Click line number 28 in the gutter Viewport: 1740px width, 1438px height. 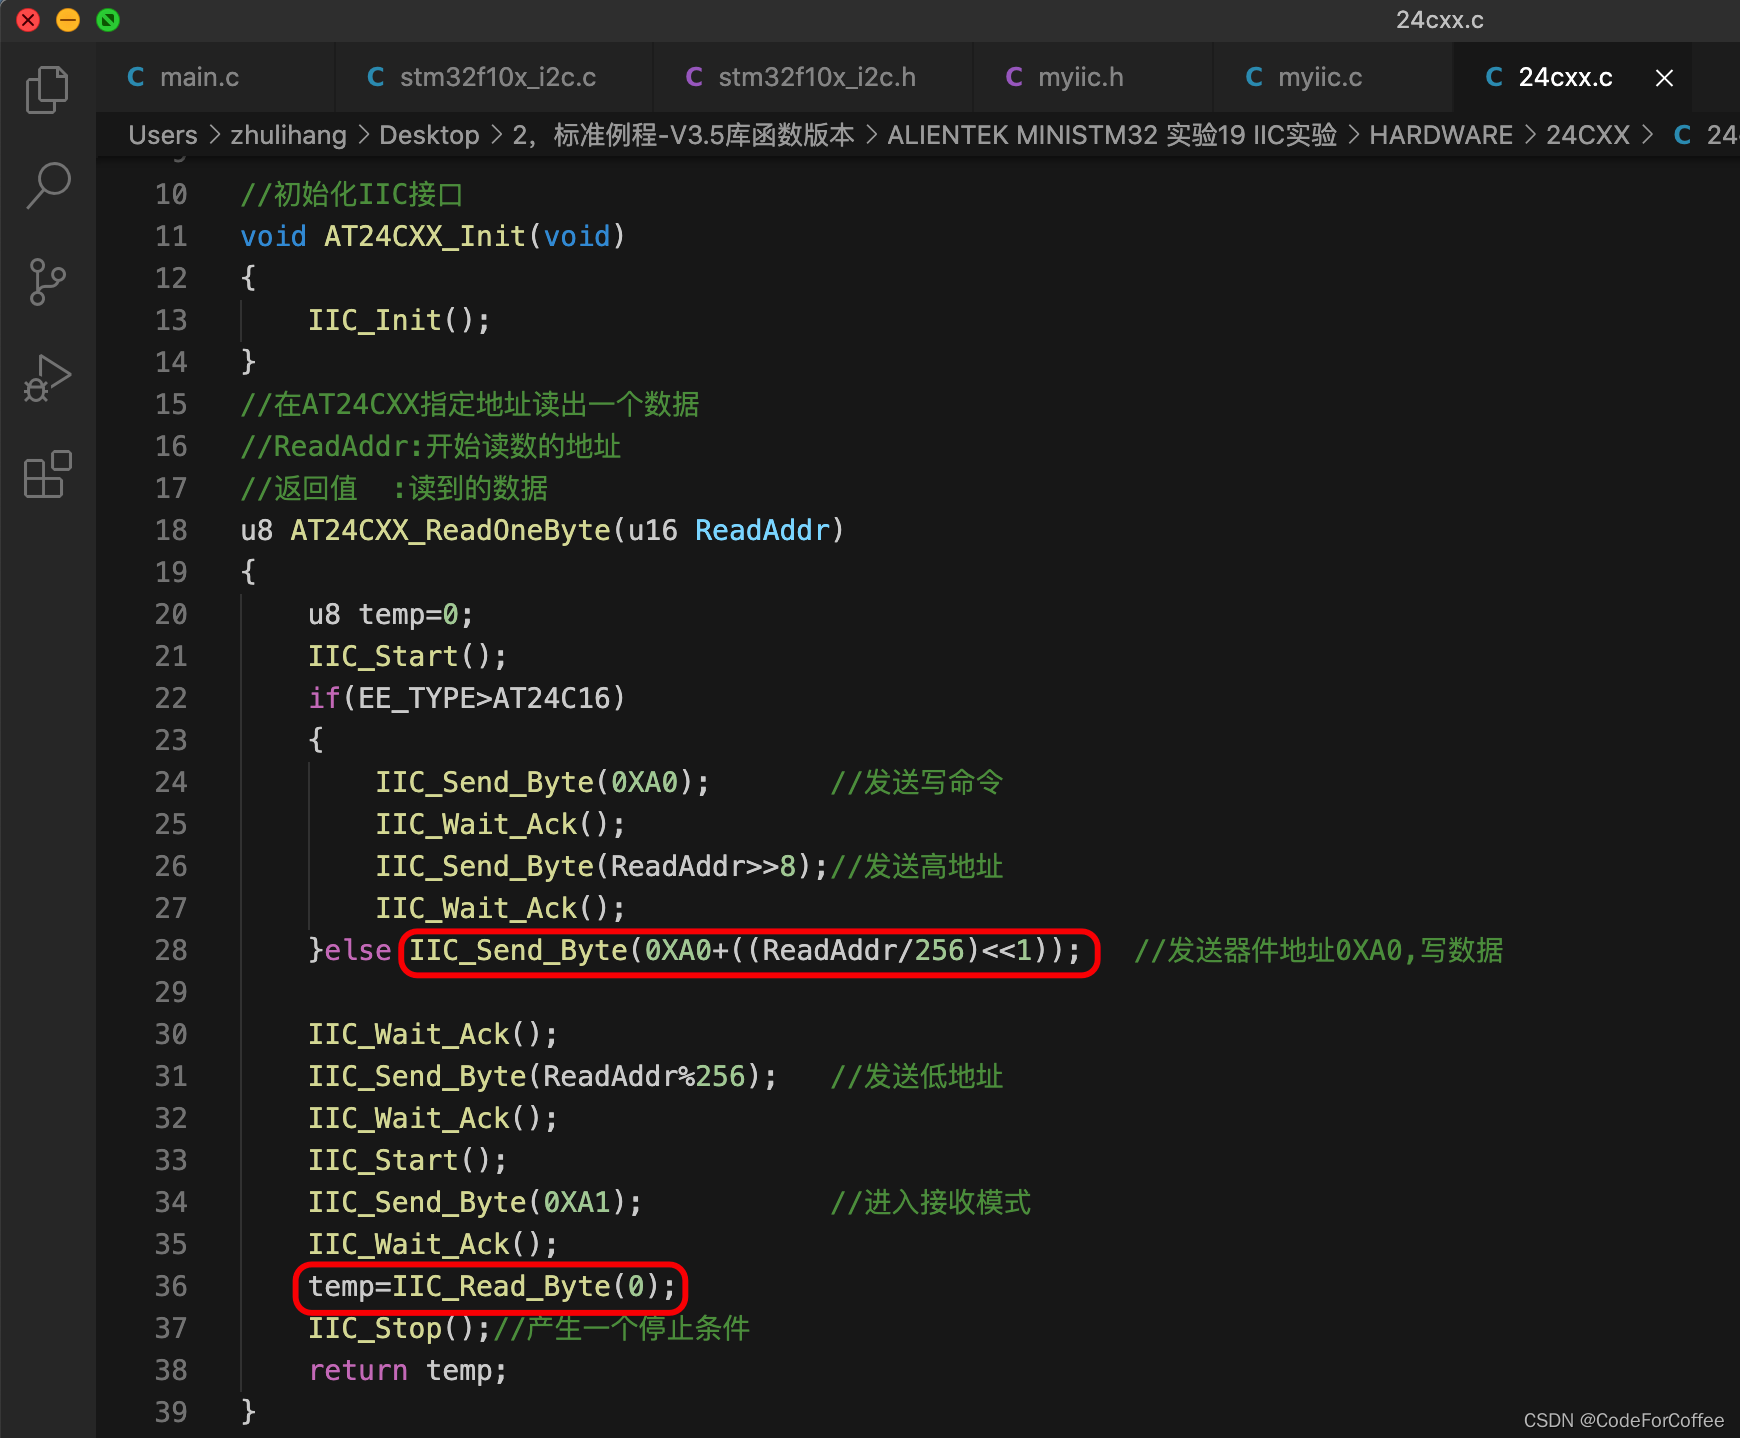[x=171, y=950]
